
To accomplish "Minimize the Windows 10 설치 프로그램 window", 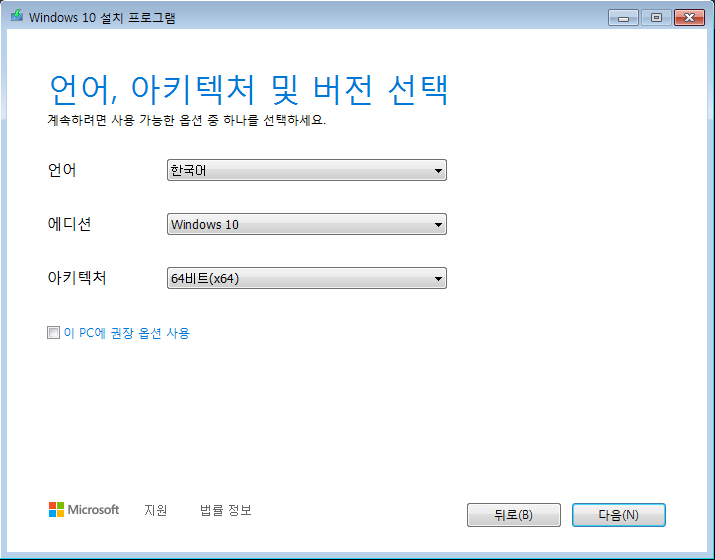I will [x=623, y=18].
